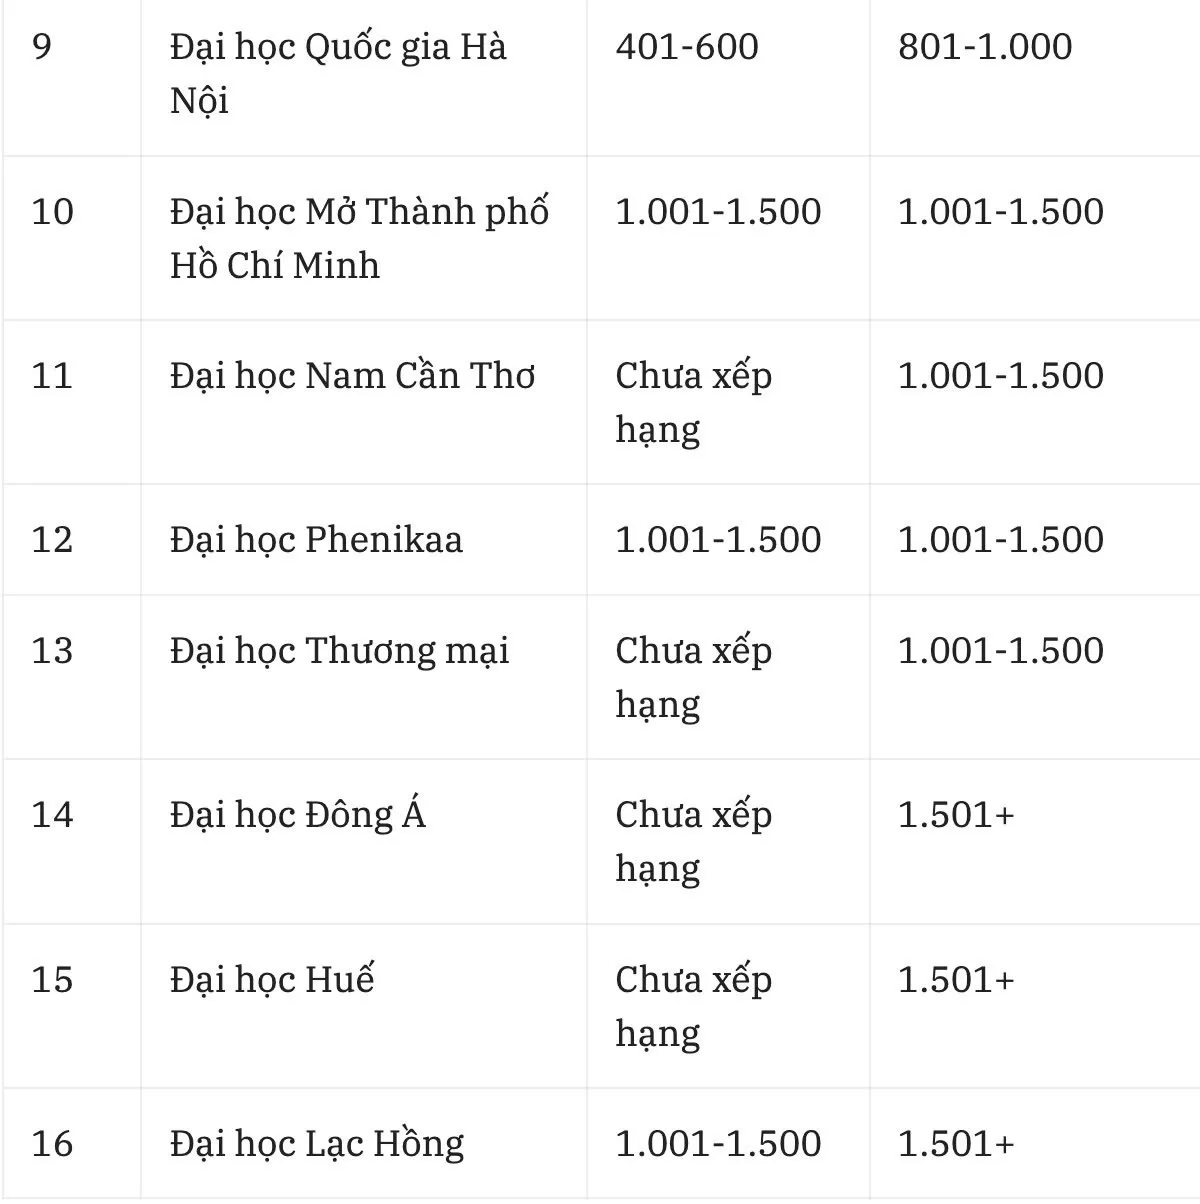Select the Đại học Lạc Hồng cell
Screen dimensions: 1200x1204
point(316,1144)
